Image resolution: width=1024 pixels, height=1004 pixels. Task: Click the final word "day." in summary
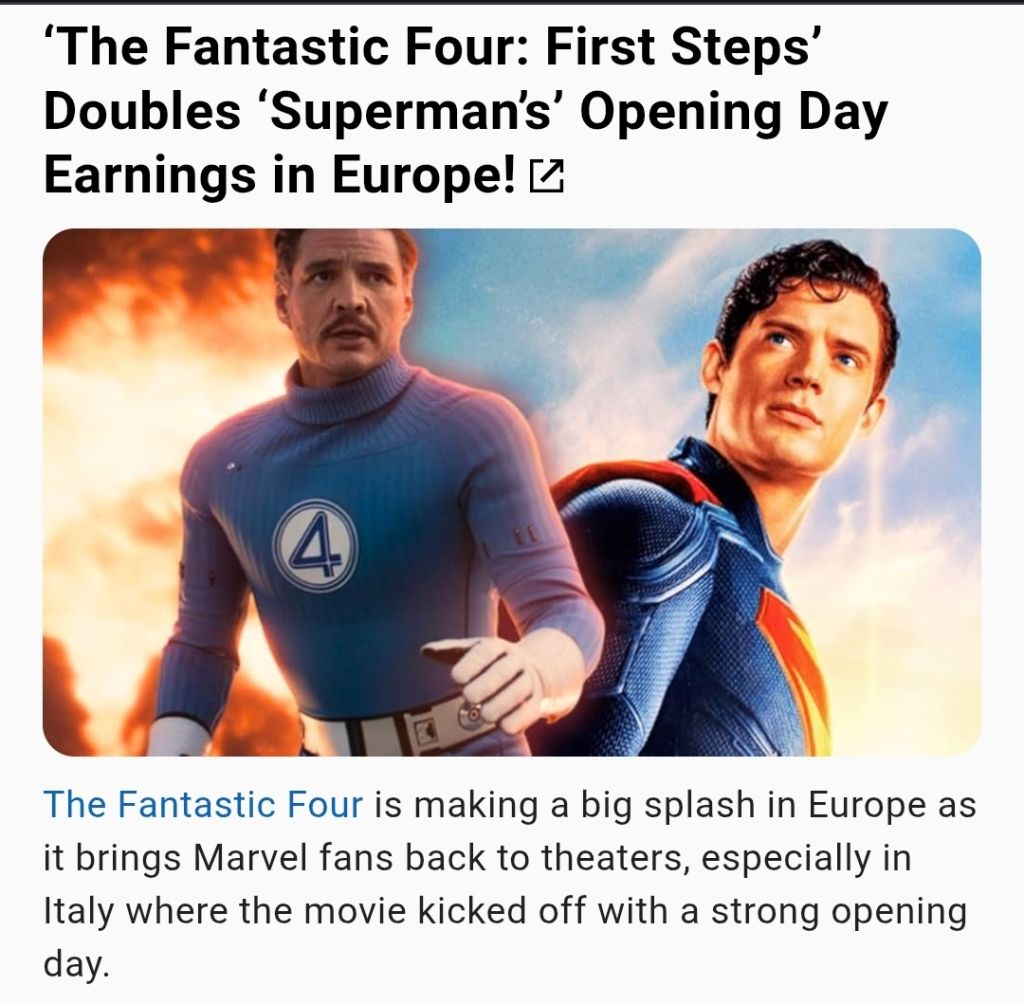tap(74, 965)
